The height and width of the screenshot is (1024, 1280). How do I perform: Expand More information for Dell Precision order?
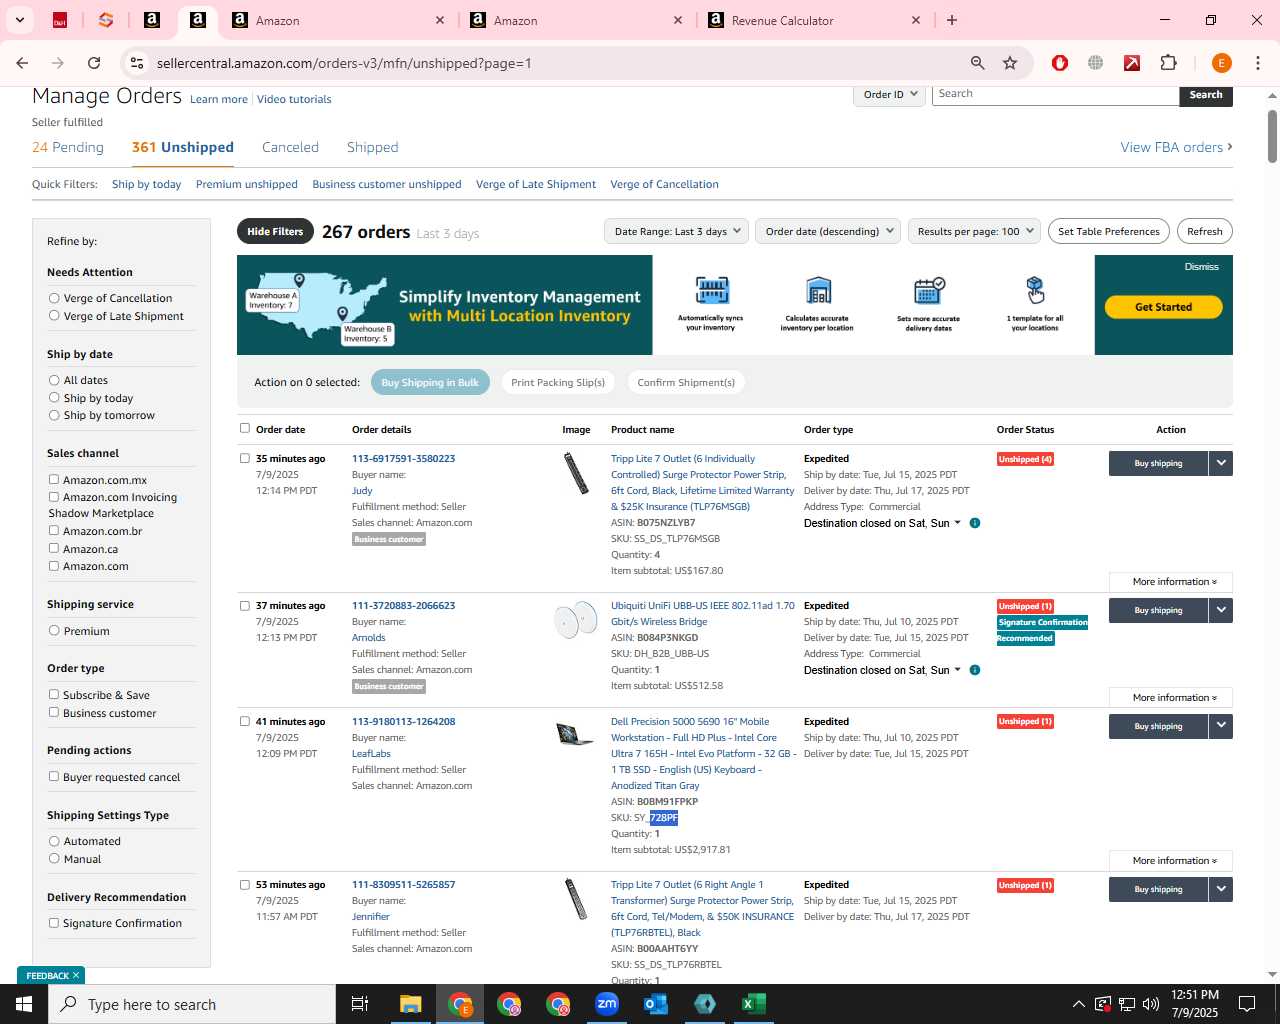(1171, 861)
